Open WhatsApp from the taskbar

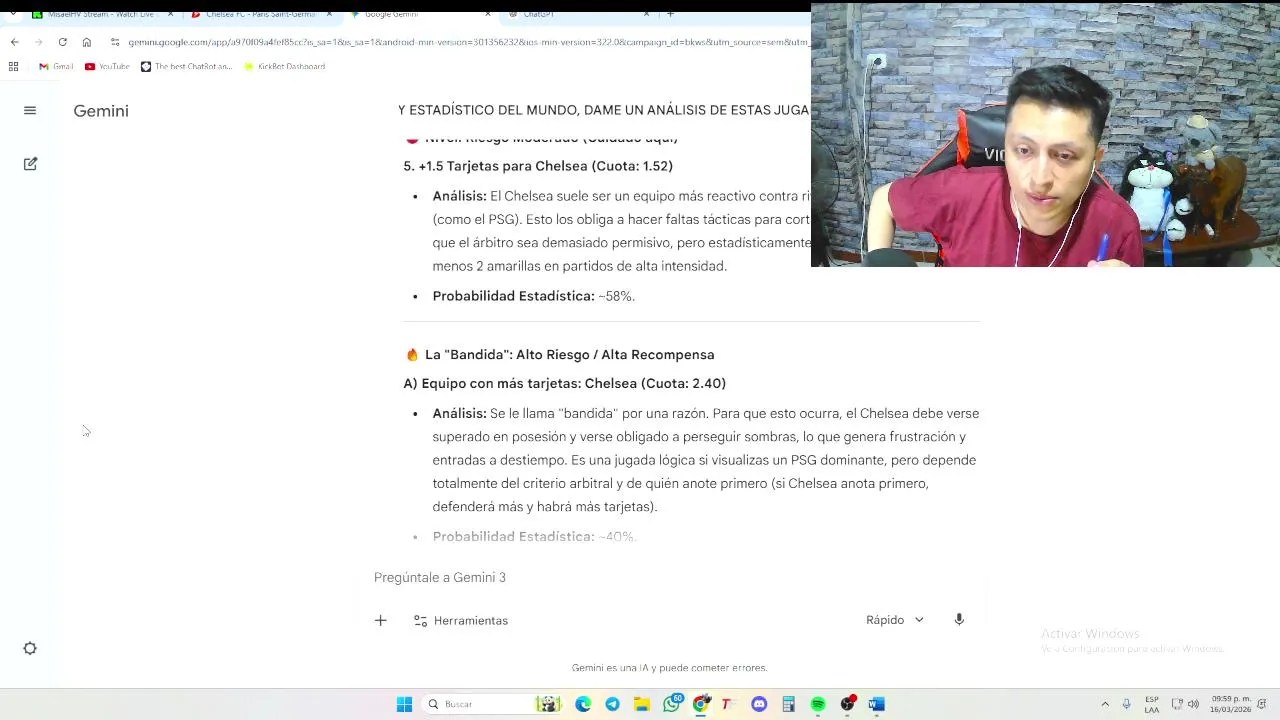(672, 704)
